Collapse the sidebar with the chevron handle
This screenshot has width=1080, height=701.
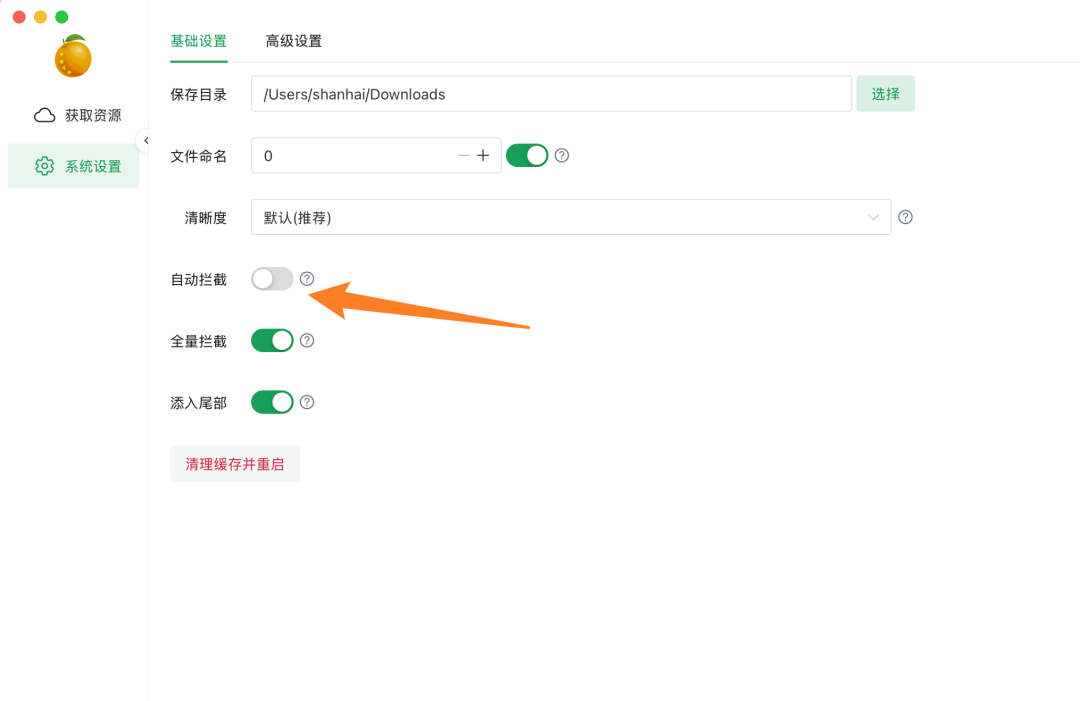point(146,141)
